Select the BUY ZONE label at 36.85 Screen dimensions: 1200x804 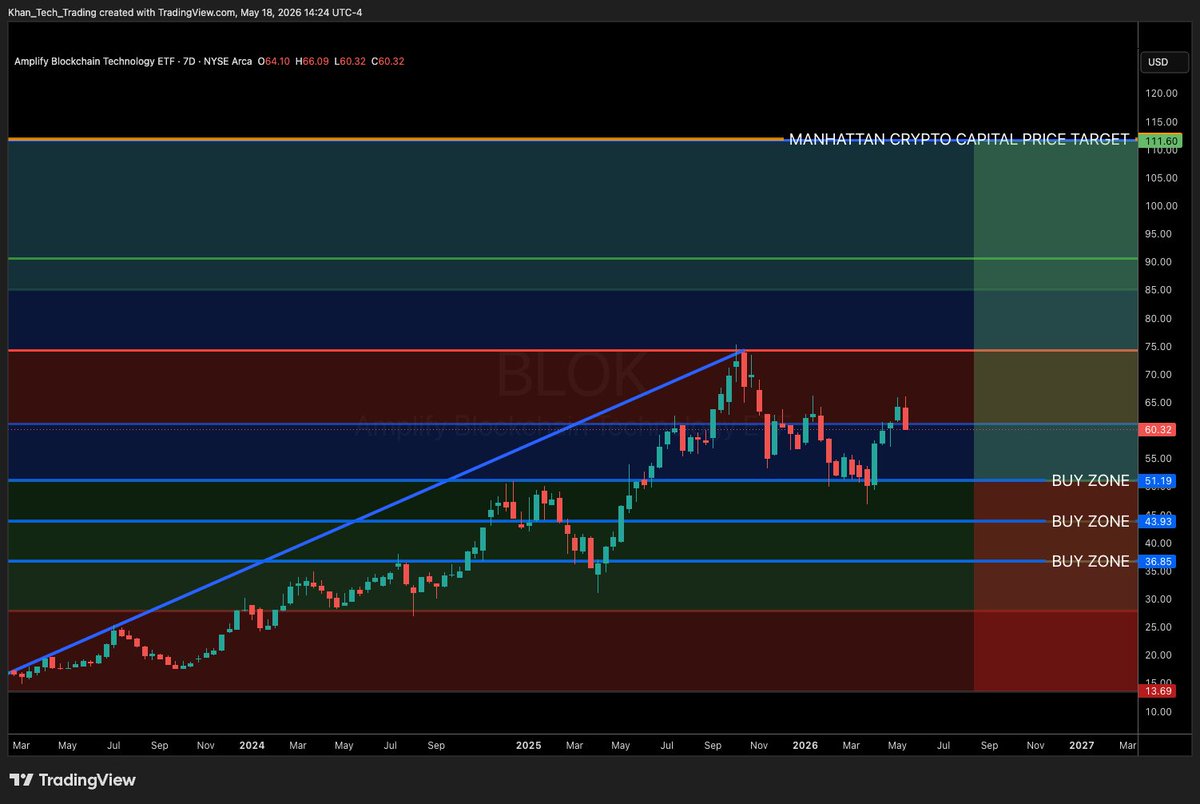tap(1091, 561)
